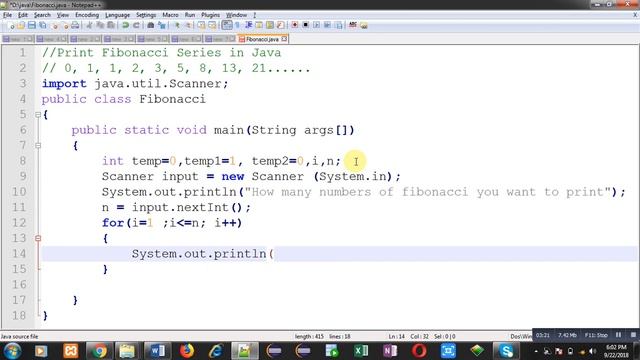Undo with the green arrow icon
640x360 pixels.
(125, 25)
